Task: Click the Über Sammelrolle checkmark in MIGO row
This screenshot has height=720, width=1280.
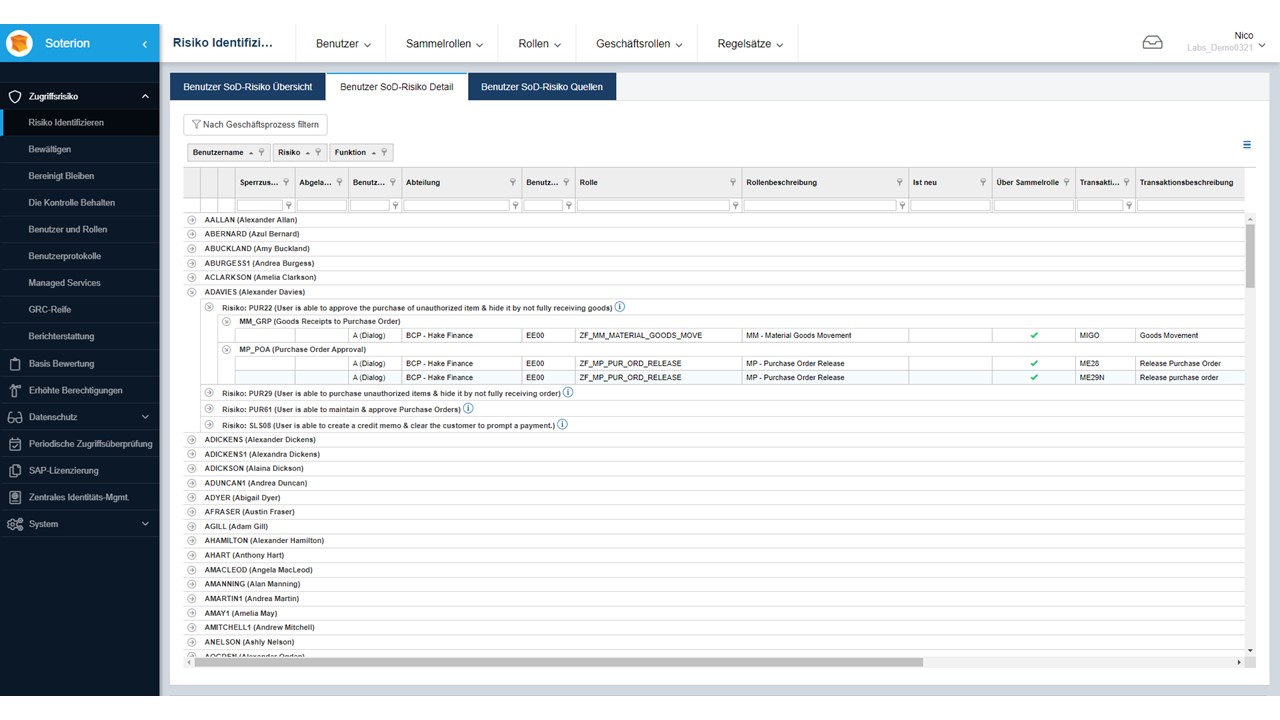Action: (x=1034, y=336)
